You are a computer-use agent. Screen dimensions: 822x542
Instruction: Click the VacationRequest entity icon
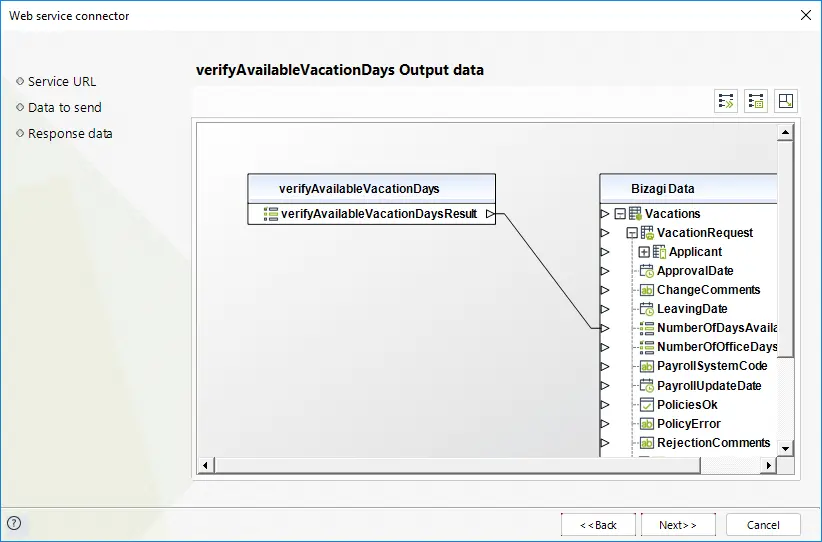pos(647,233)
